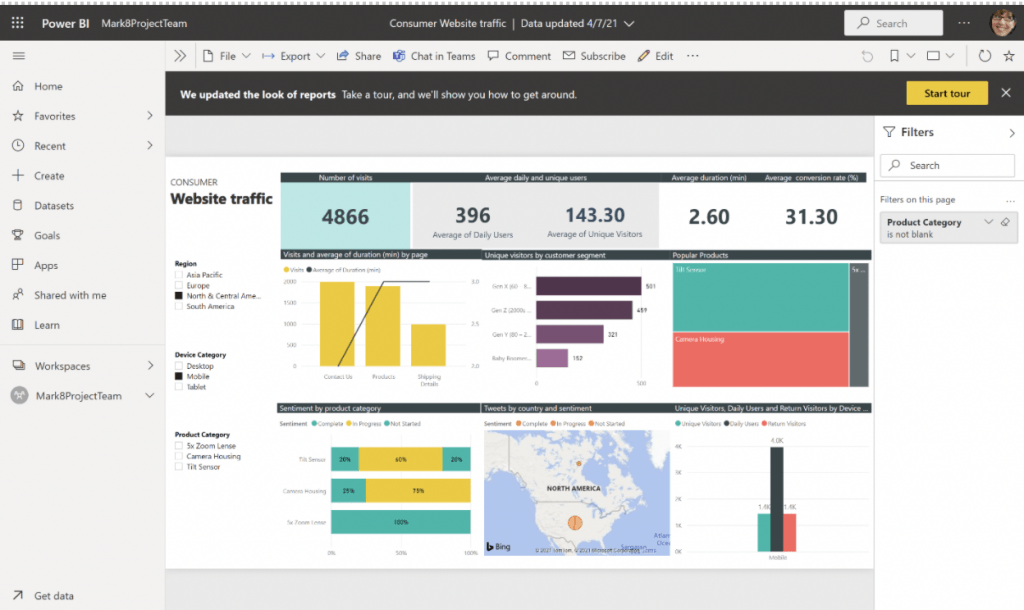
Task: Open the File menu
Action: coord(226,56)
